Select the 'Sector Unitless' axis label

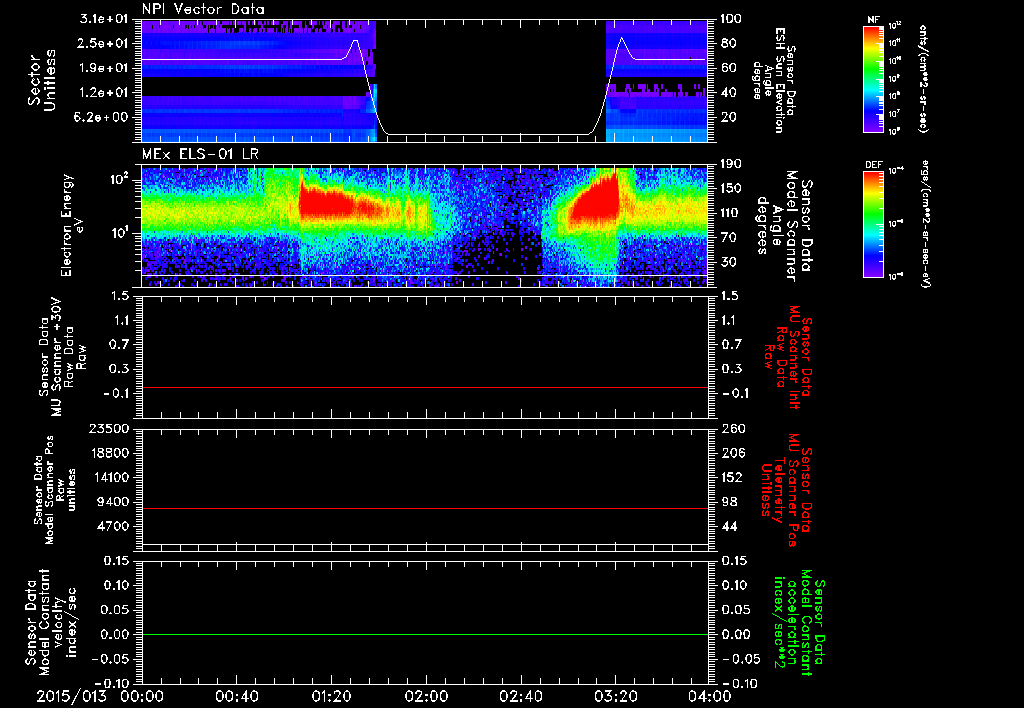point(42,80)
